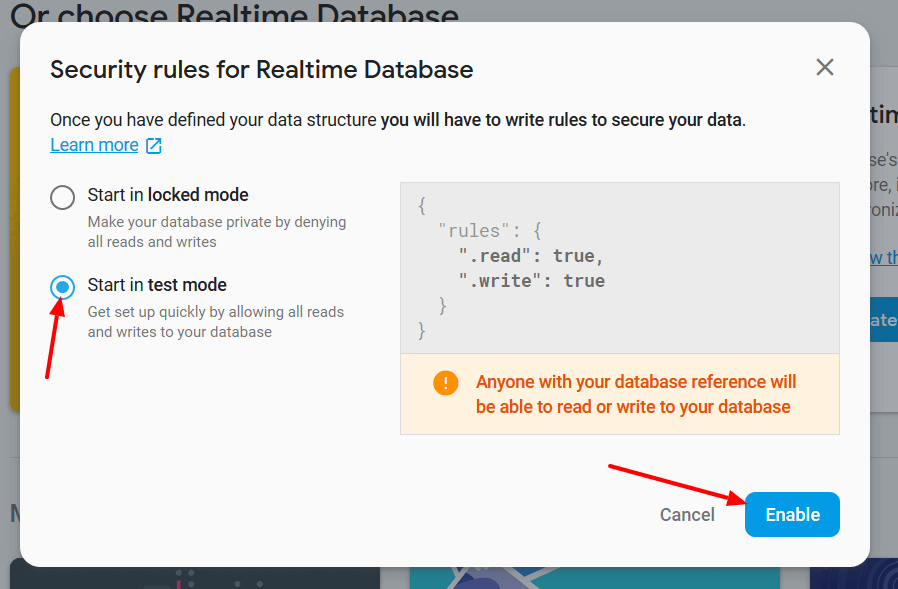
Task: Click the Security rules for Realtime Database heading
Action: point(262,70)
